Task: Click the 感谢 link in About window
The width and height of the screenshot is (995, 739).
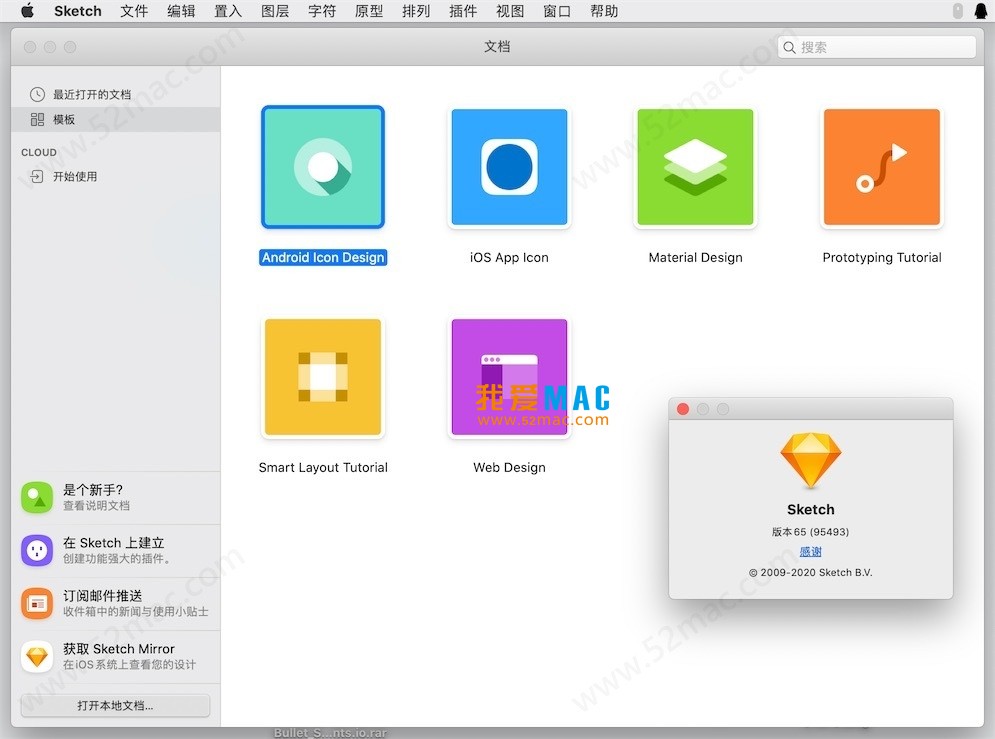Action: coord(810,551)
